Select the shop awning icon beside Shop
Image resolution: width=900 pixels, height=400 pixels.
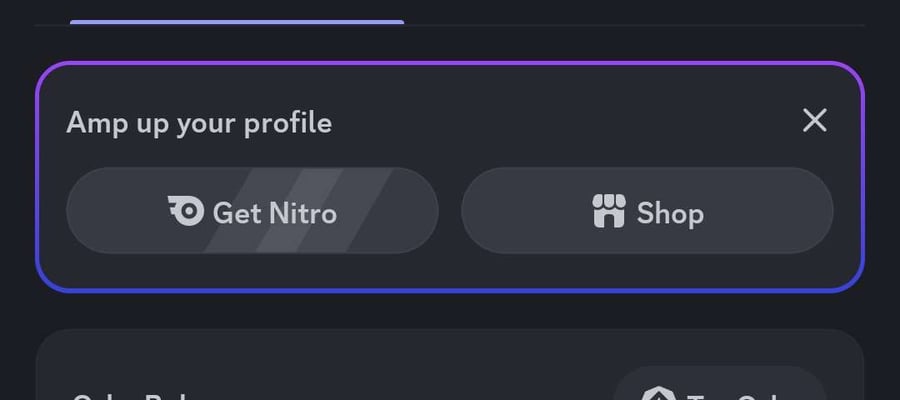(x=609, y=211)
